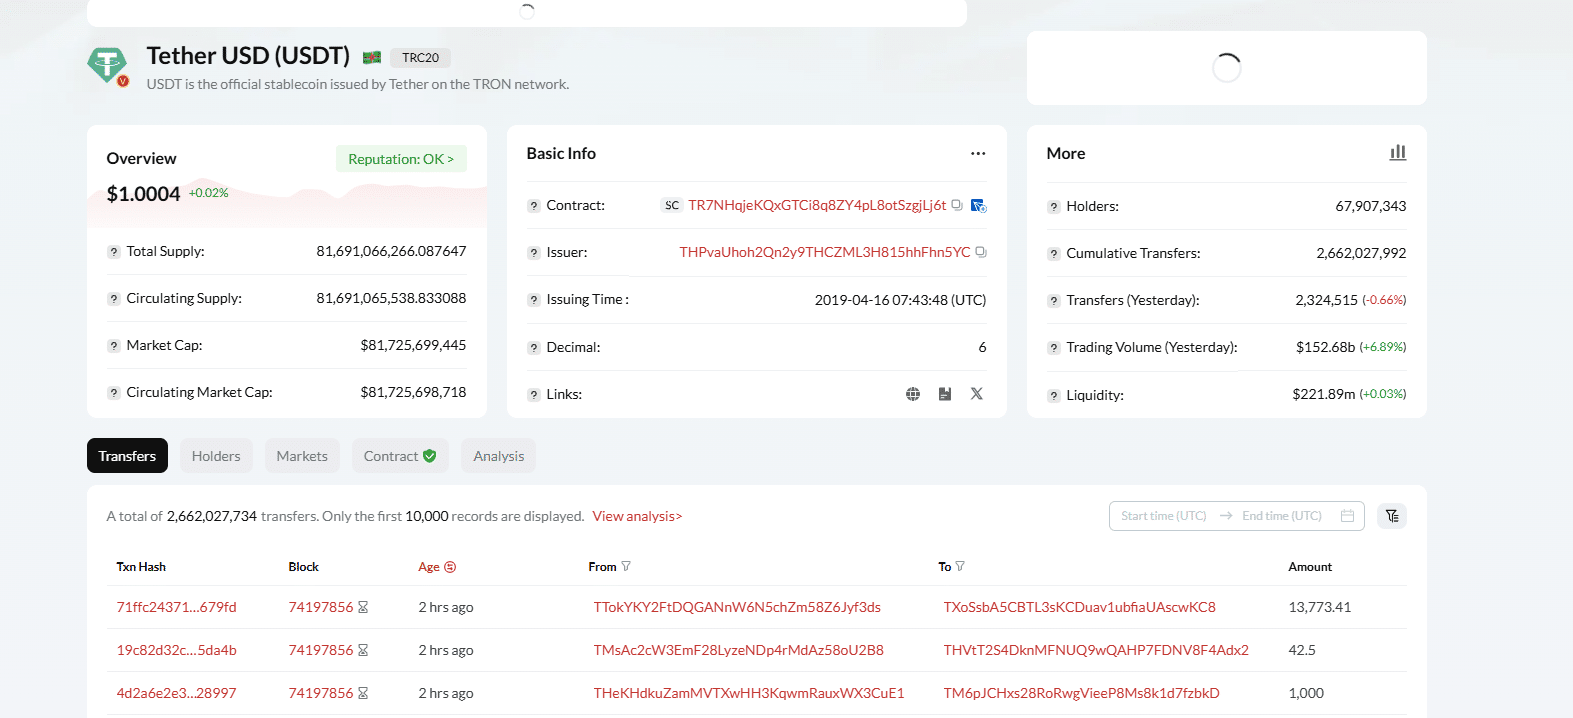Open recipient address TM6pJCHxs28RoRwgVieeP8Ms8k1d7fzbkD
The image size is (1573, 718).
1082,693
